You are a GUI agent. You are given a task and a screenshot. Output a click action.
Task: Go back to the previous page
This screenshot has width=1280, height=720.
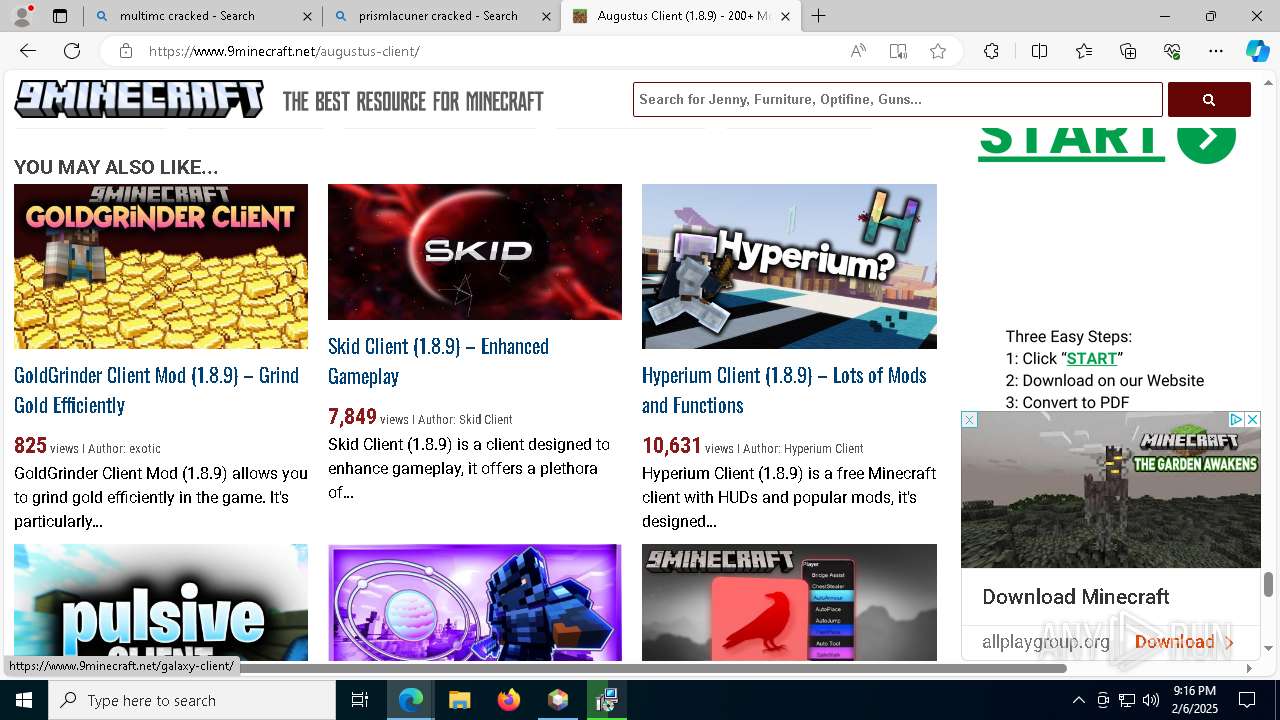pos(28,51)
